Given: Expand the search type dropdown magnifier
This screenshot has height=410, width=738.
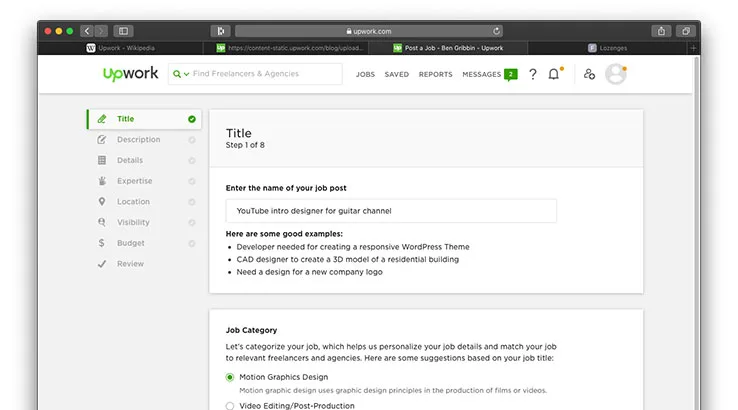Looking at the screenshot, I should click(179, 74).
